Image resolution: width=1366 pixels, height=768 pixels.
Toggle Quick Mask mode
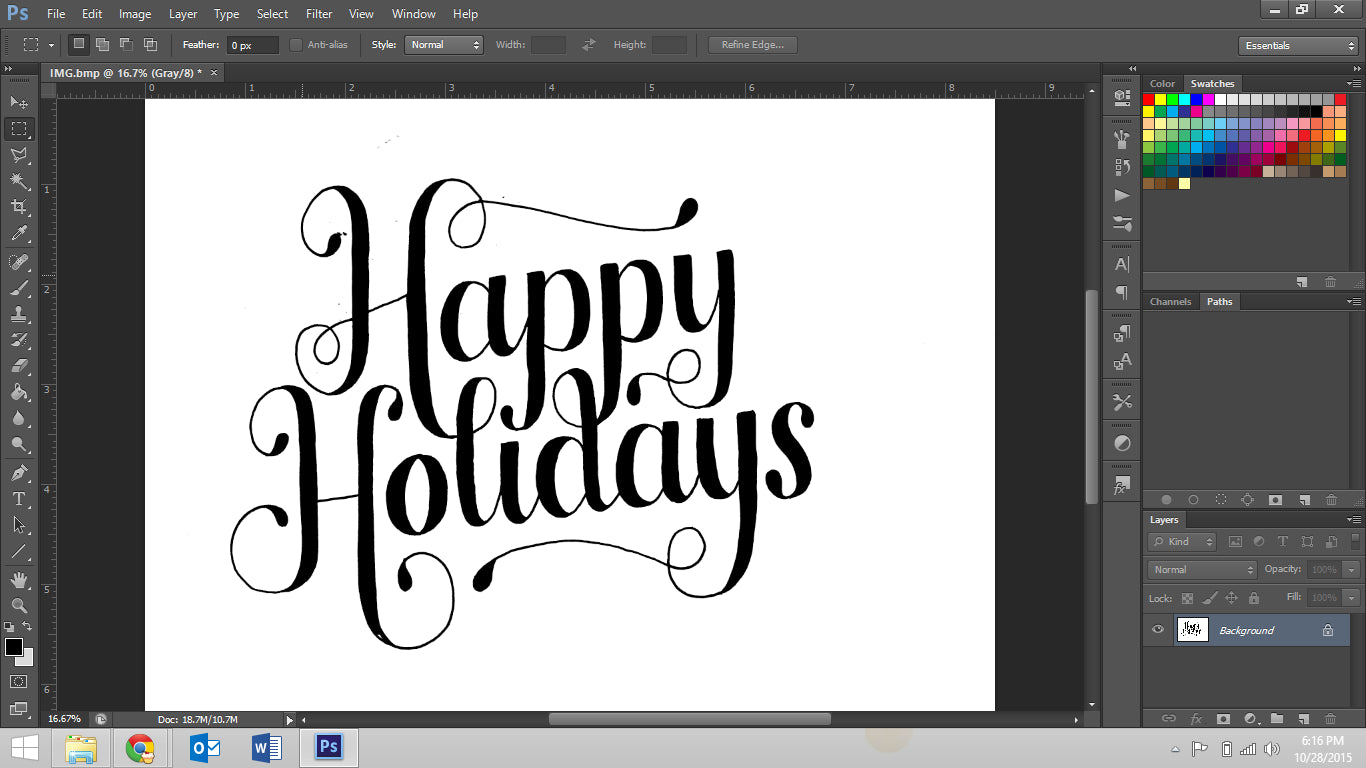pos(19,682)
